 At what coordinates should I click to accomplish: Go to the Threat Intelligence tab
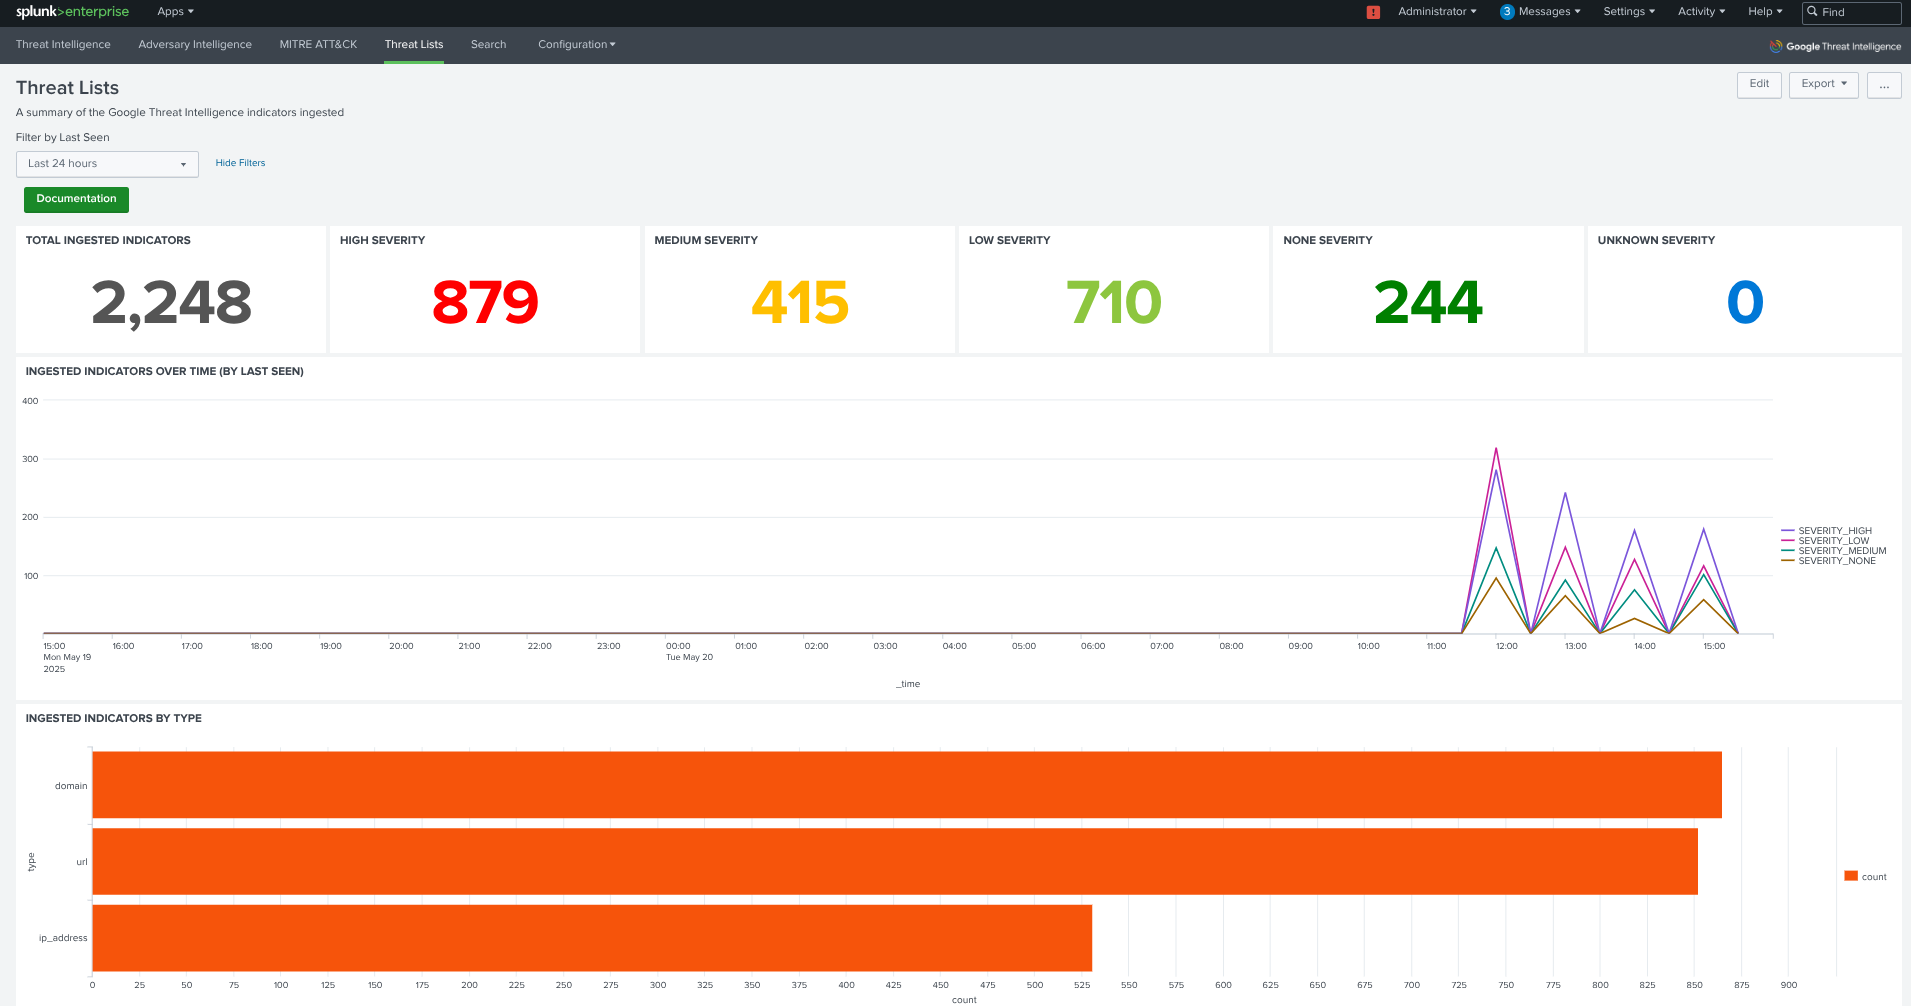63,45
